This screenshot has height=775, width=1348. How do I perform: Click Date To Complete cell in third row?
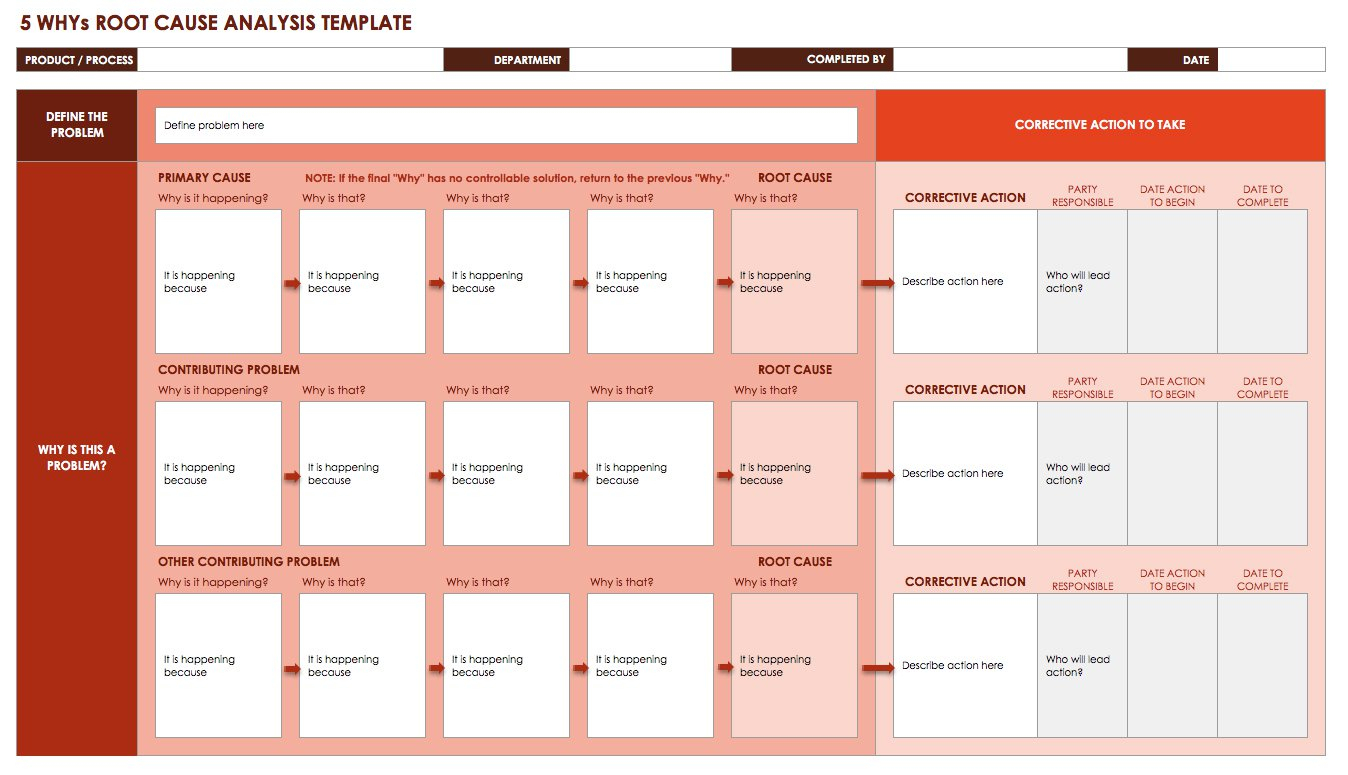[x=1262, y=665]
